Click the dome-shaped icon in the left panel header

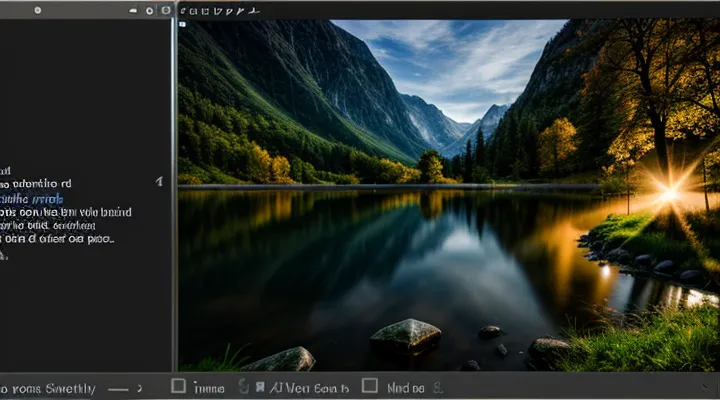point(135,11)
